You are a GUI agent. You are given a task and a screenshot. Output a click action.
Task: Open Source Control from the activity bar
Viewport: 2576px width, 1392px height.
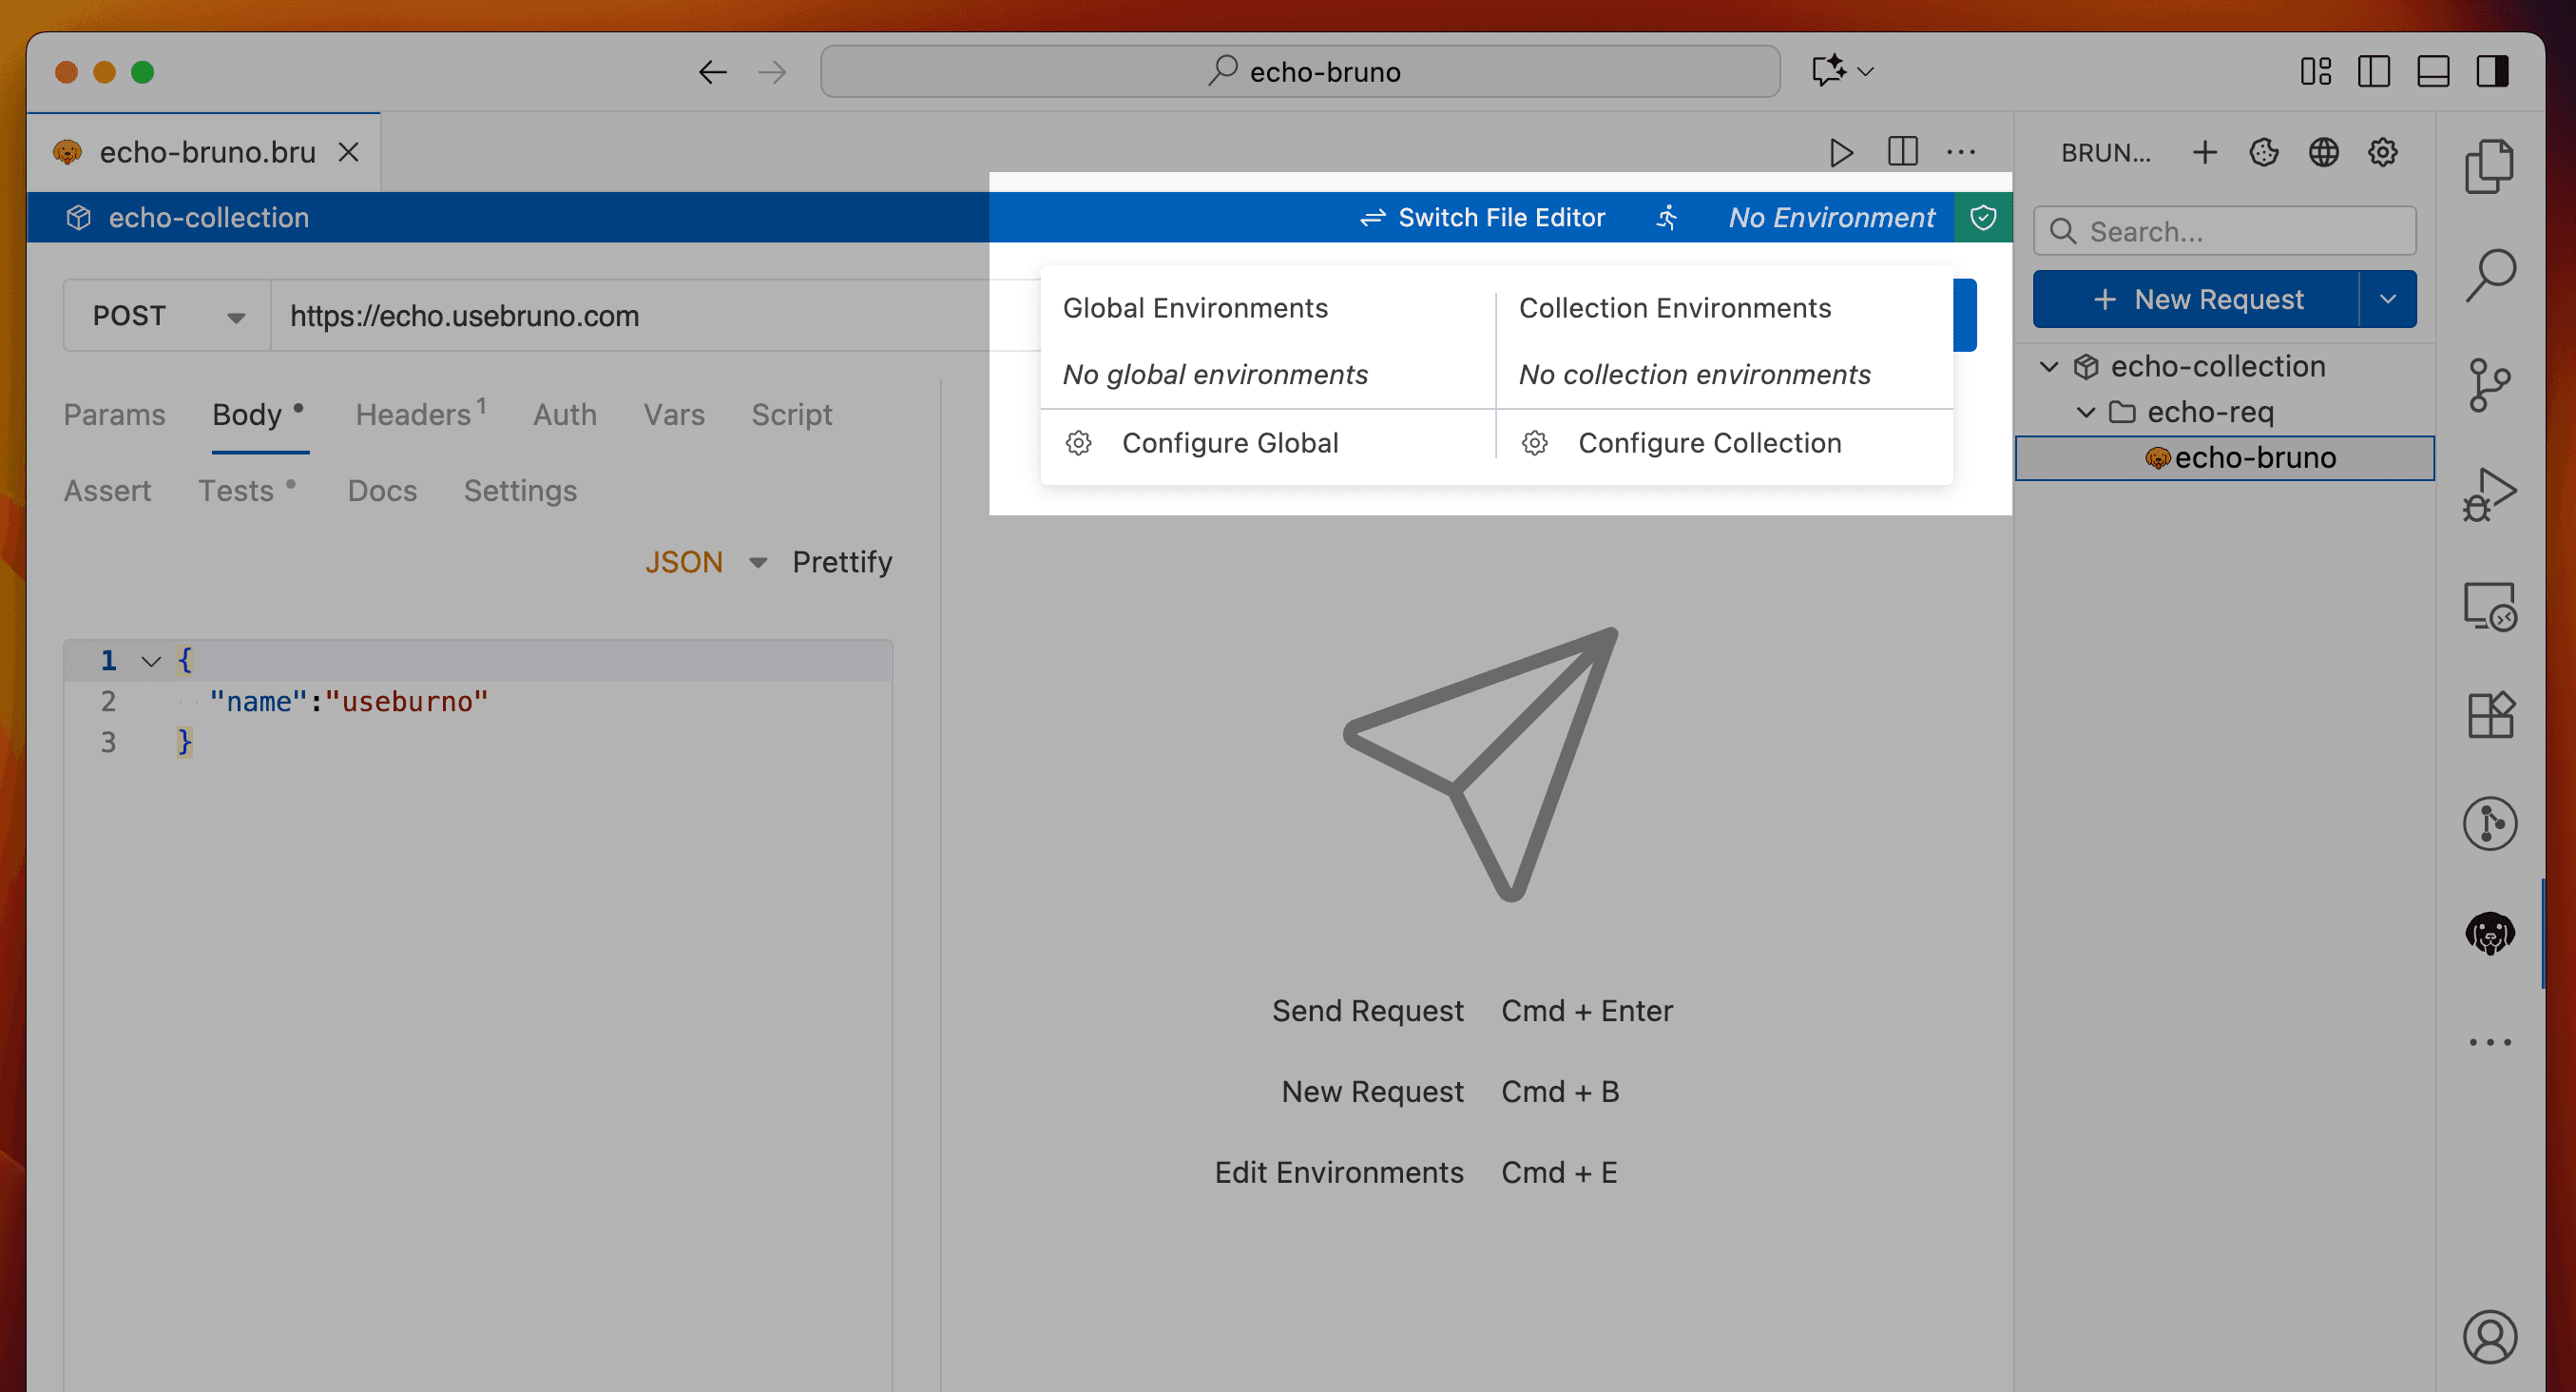tap(2491, 383)
